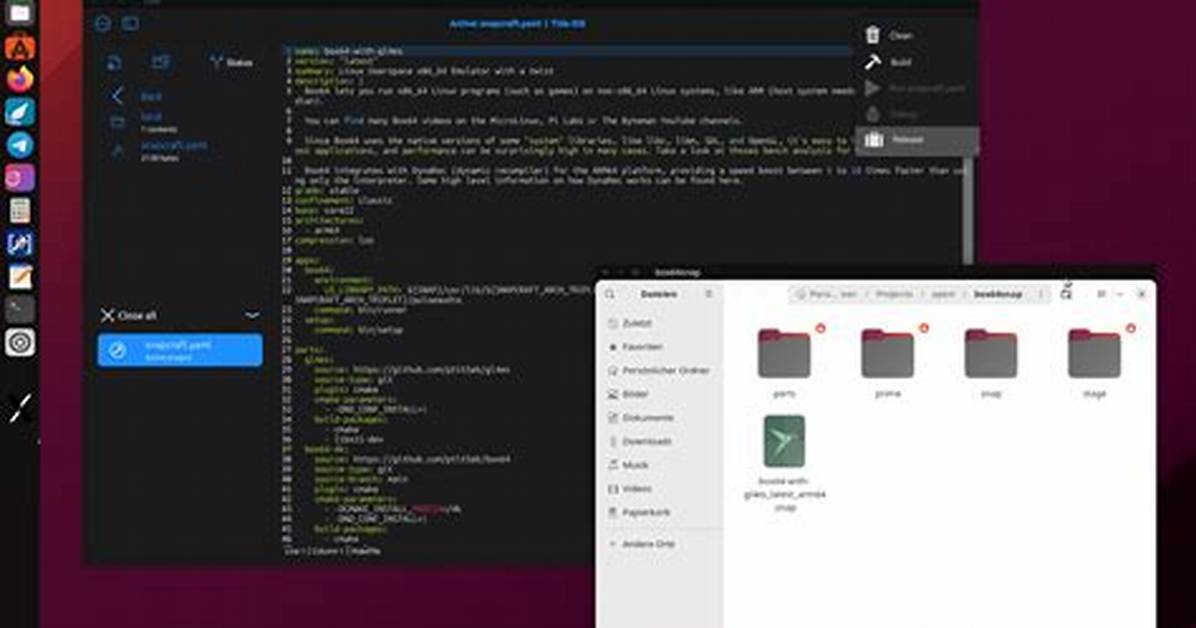Click the refresh icon in editor sidebar toolbar
Screen dimensions: 1196x628
(114, 63)
